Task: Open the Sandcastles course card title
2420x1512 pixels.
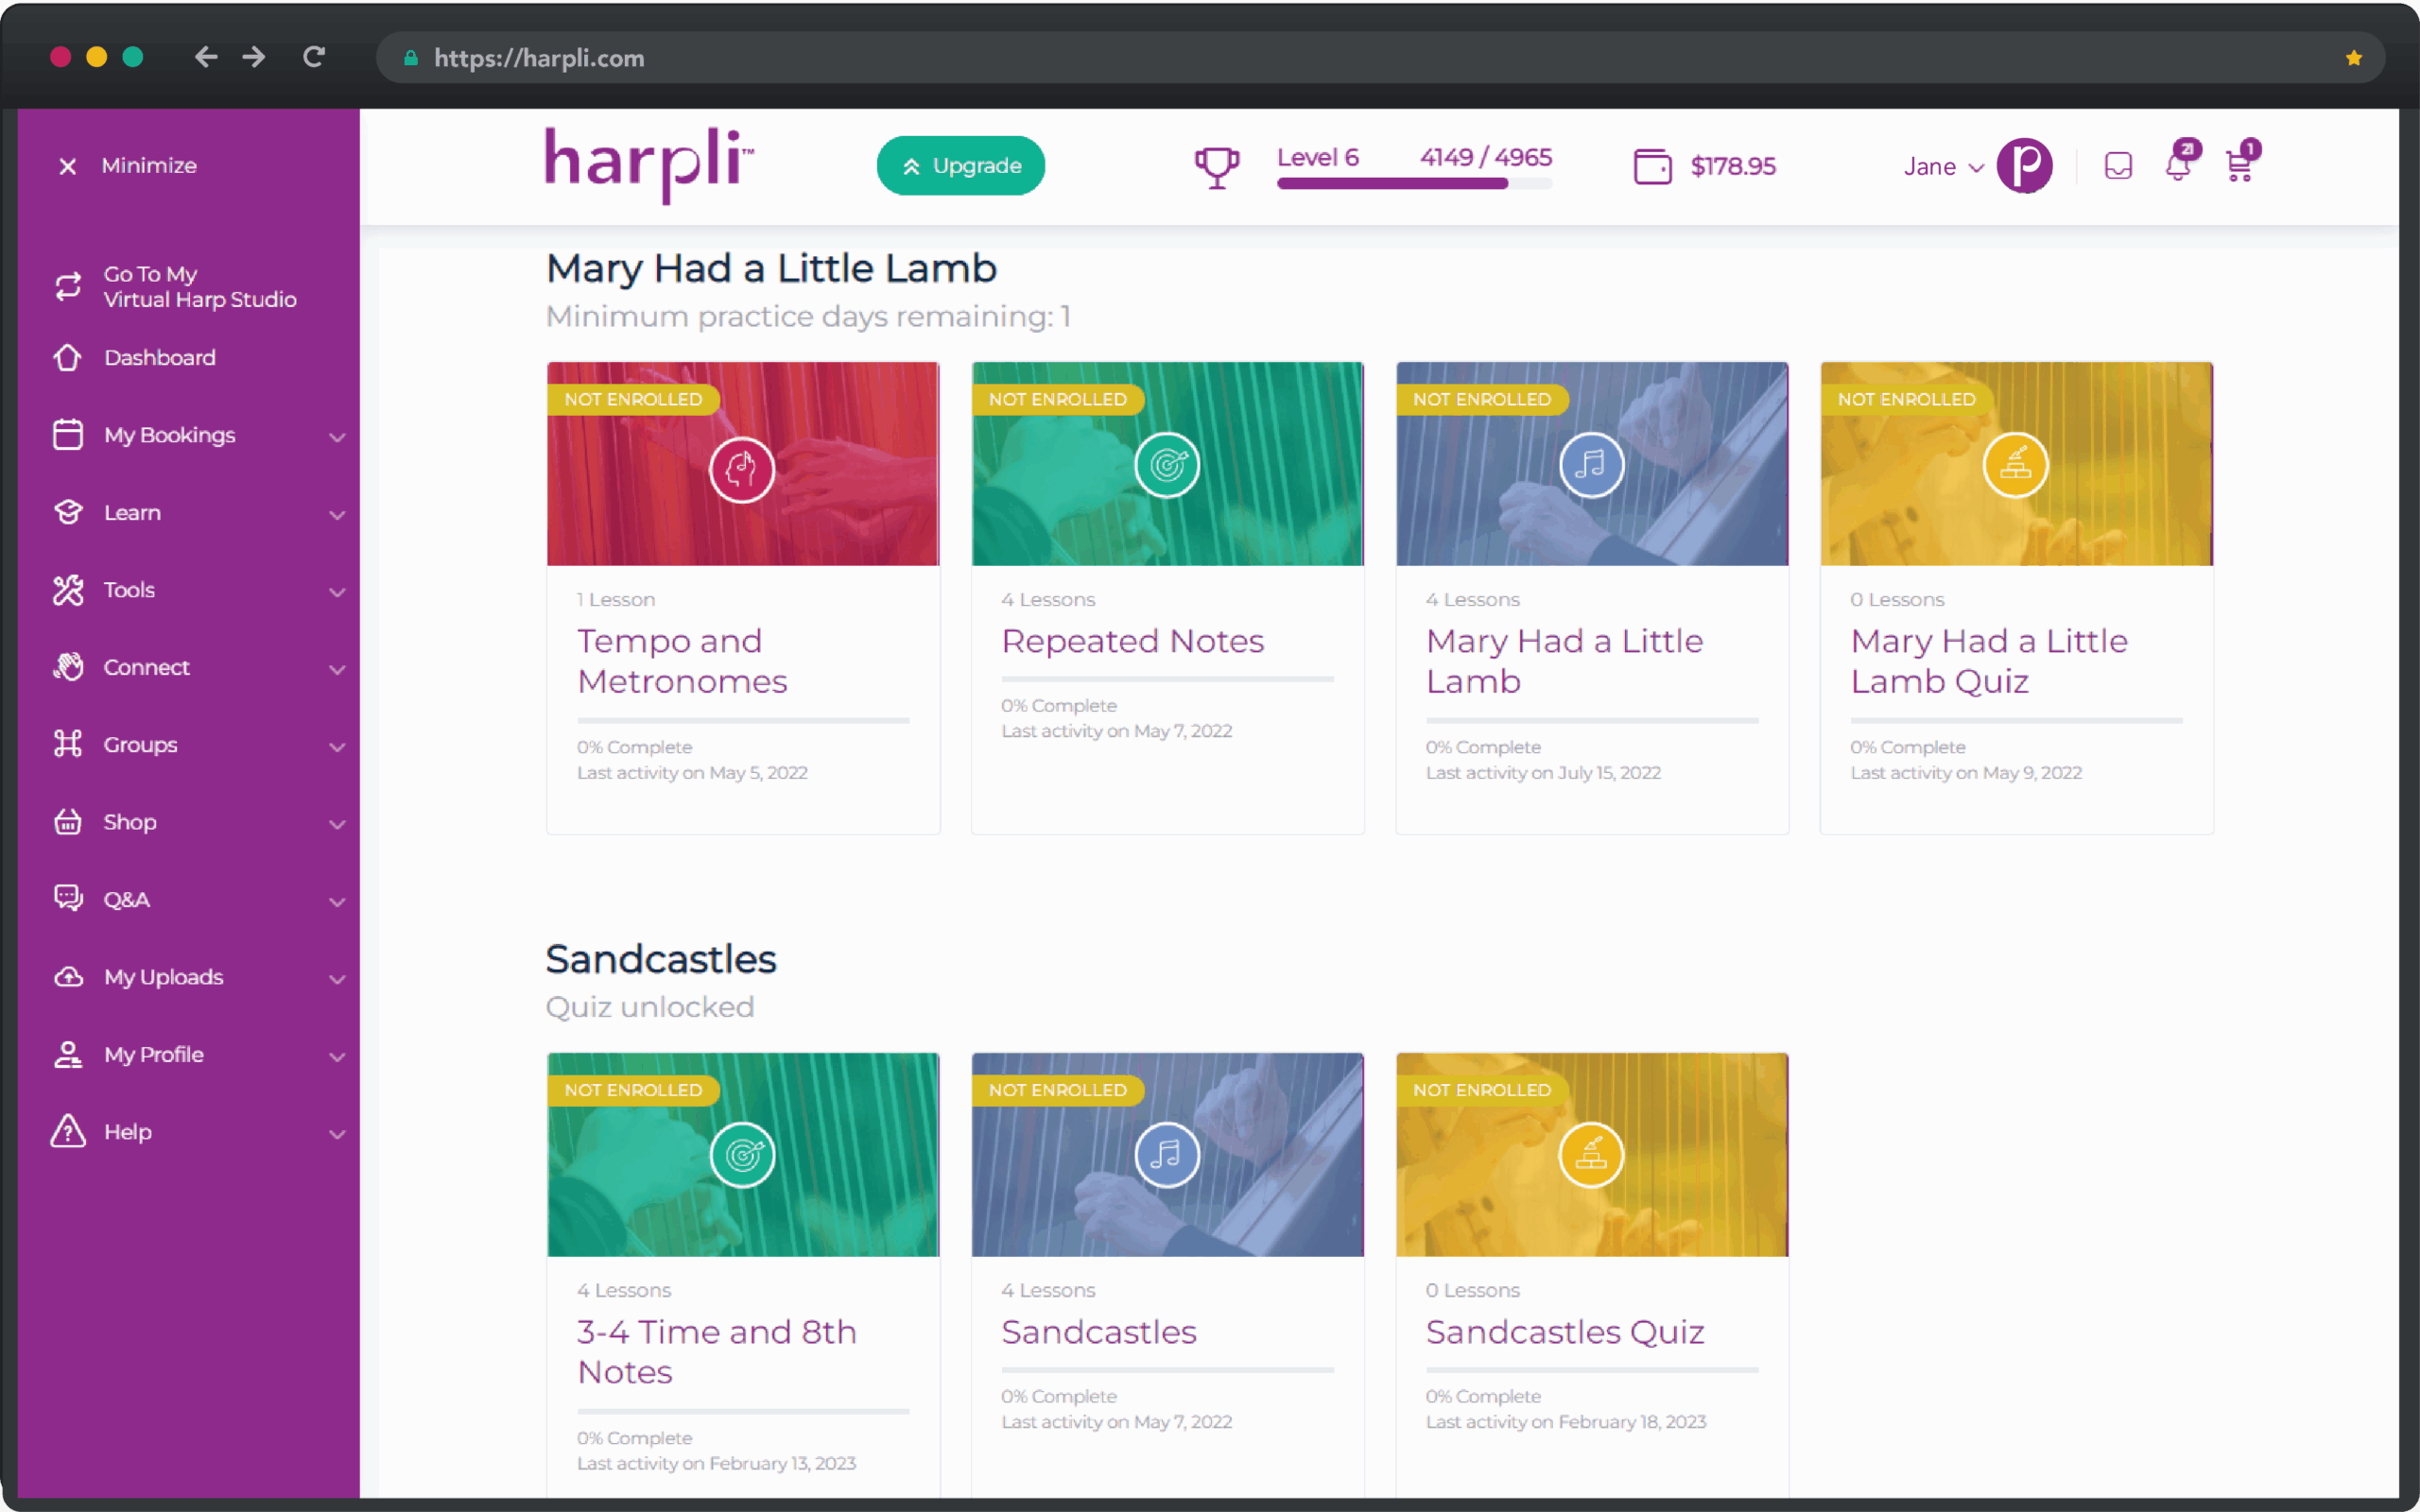Action: coord(1099,1332)
